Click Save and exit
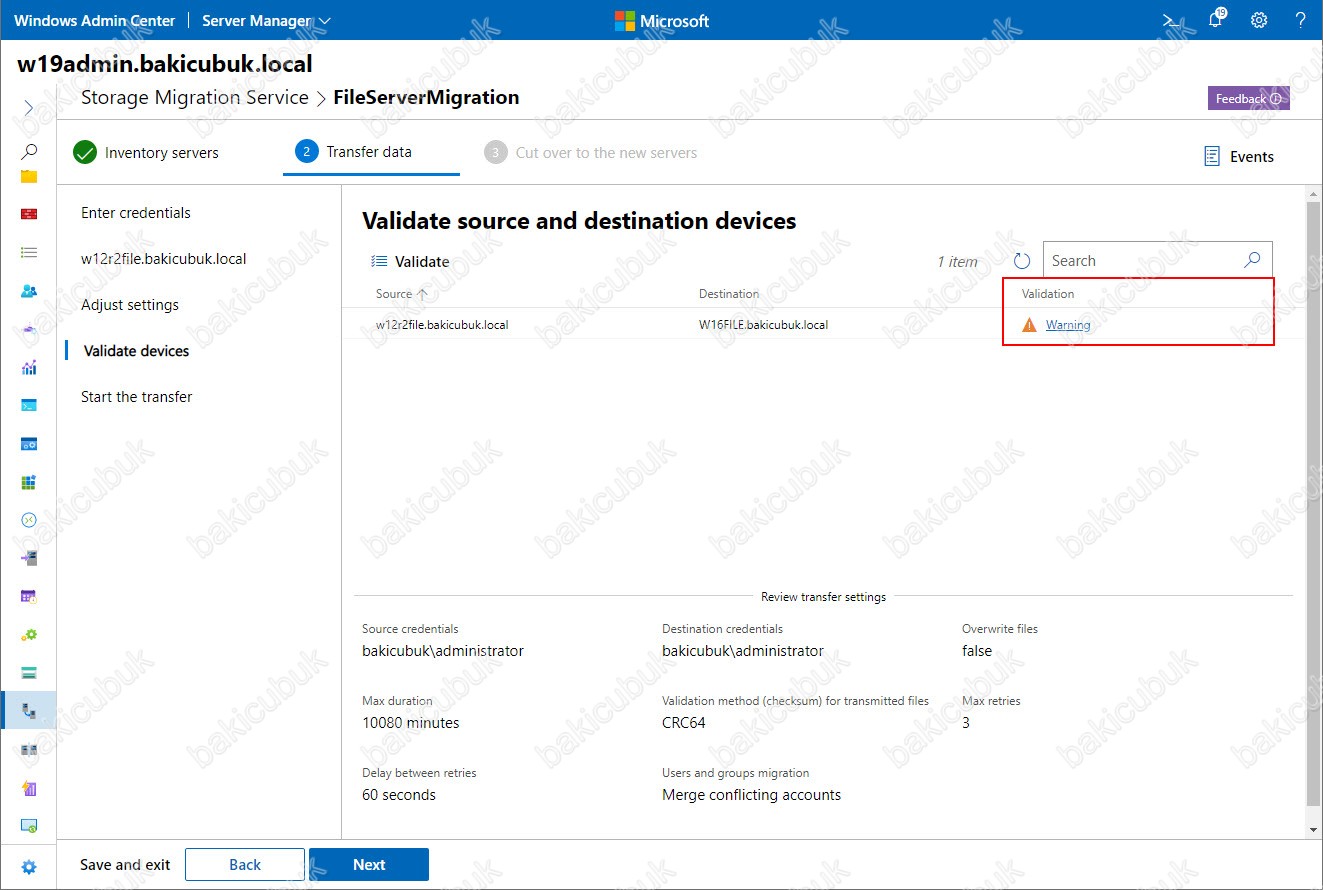This screenshot has width=1323, height=890. click(x=125, y=865)
